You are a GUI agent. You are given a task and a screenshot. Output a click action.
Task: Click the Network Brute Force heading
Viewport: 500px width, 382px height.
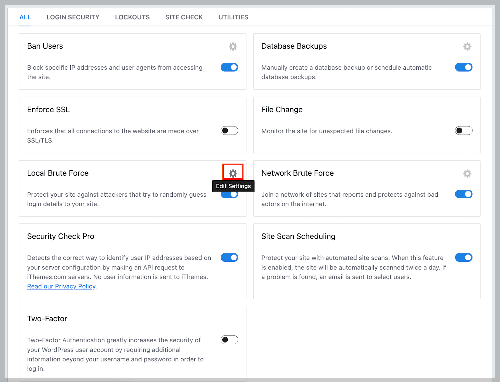(x=298, y=173)
